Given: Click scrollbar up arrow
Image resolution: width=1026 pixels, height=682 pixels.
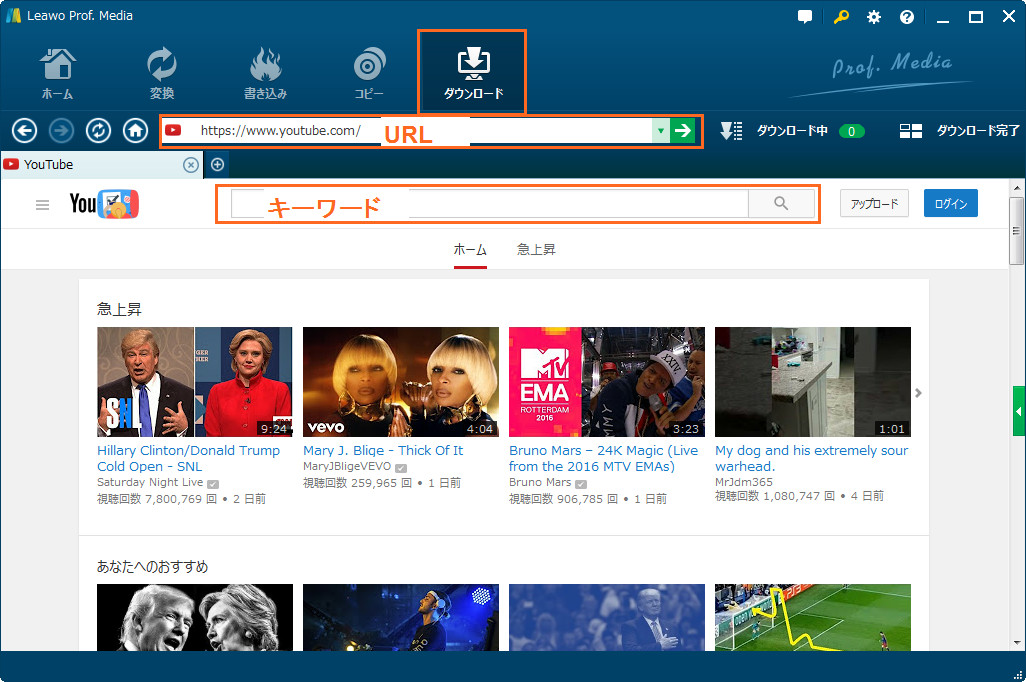Looking at the screenshot, I should click(1016, 188).
